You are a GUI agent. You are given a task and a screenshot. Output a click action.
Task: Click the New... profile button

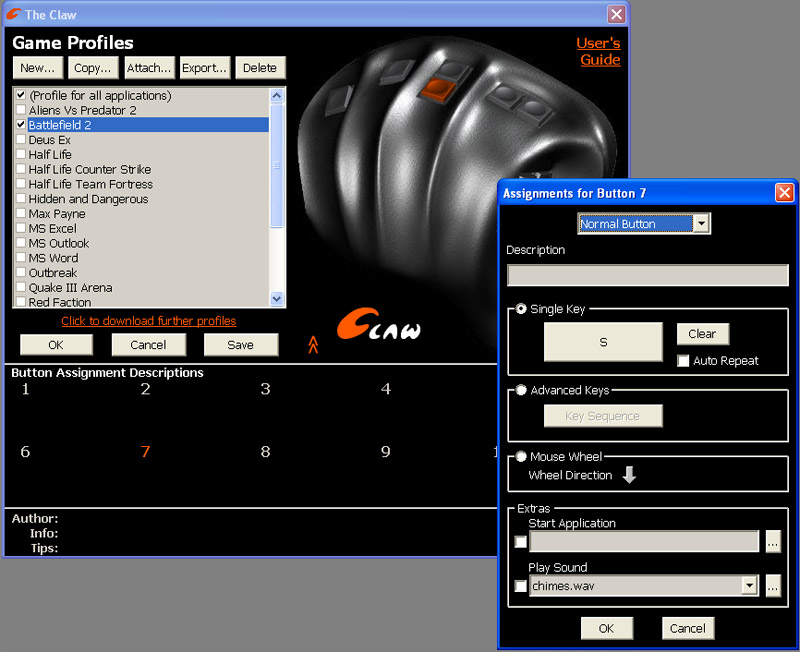[x=38, y=68]
